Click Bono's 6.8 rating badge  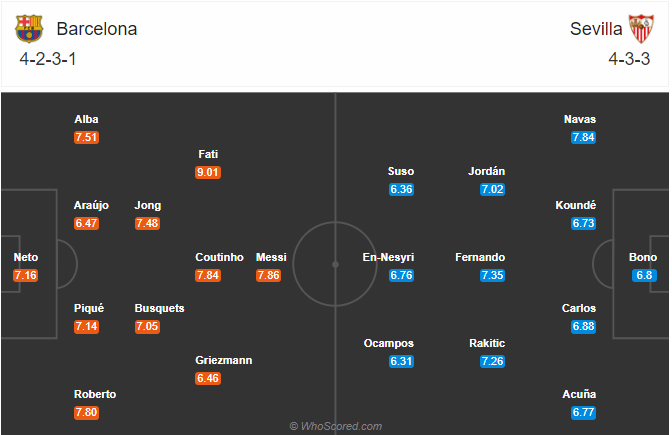(644, 275)
